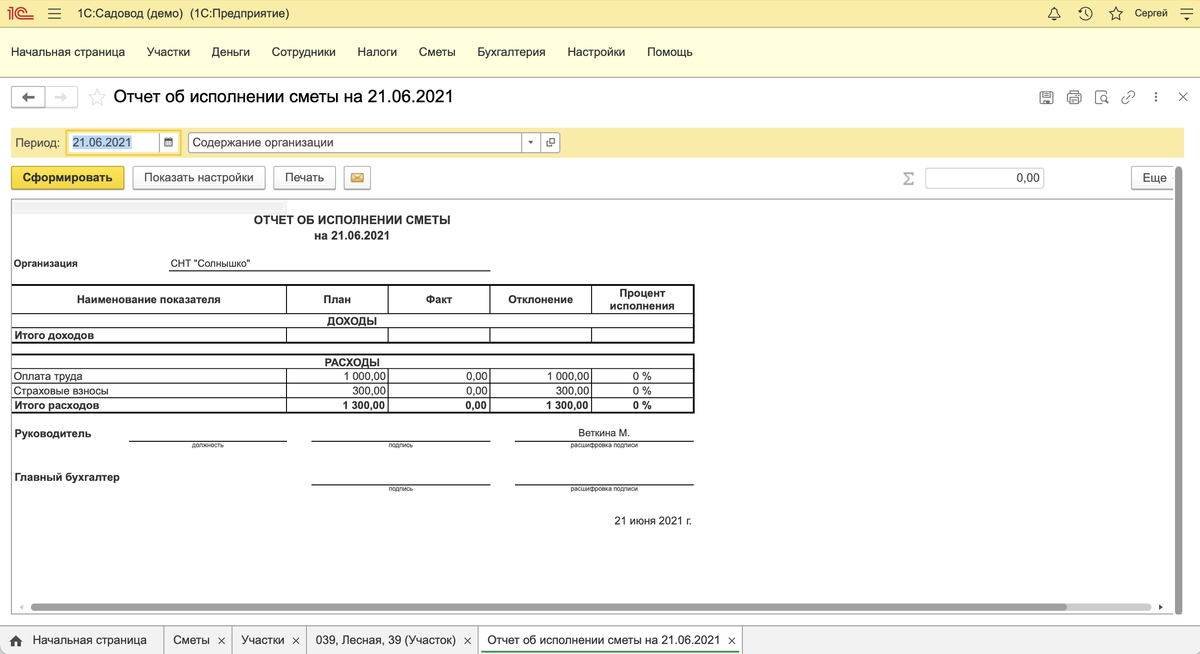Click the Веткина М. signature name
This screenshot has width=1200, height=654.
point(604,433)
